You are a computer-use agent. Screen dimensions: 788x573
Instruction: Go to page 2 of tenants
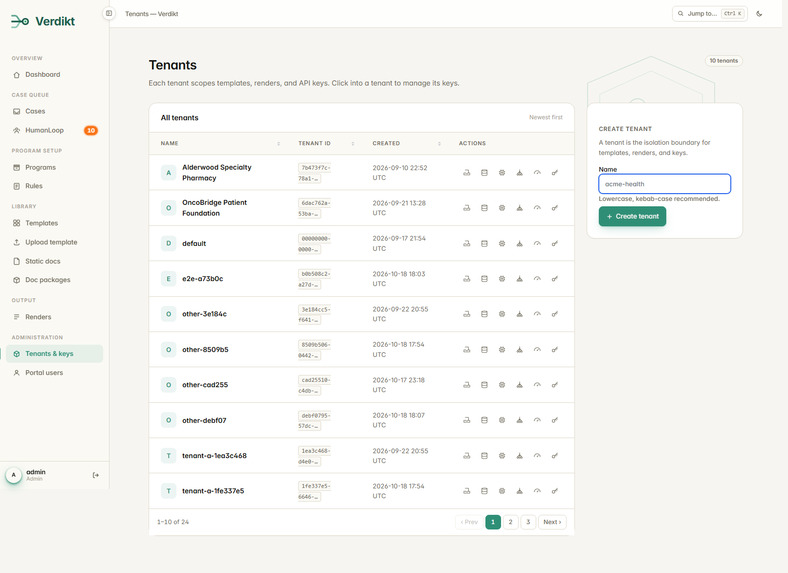click(510, 522)
